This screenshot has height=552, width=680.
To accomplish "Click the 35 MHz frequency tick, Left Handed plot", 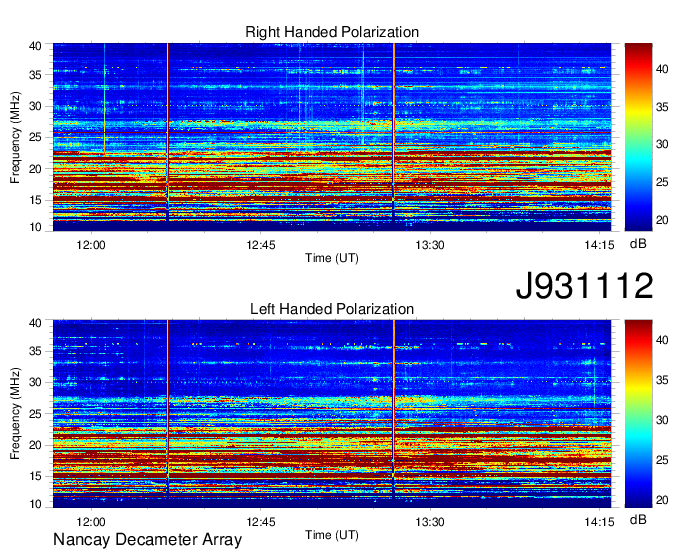I will pyautogui.click(x=35, y=351).
